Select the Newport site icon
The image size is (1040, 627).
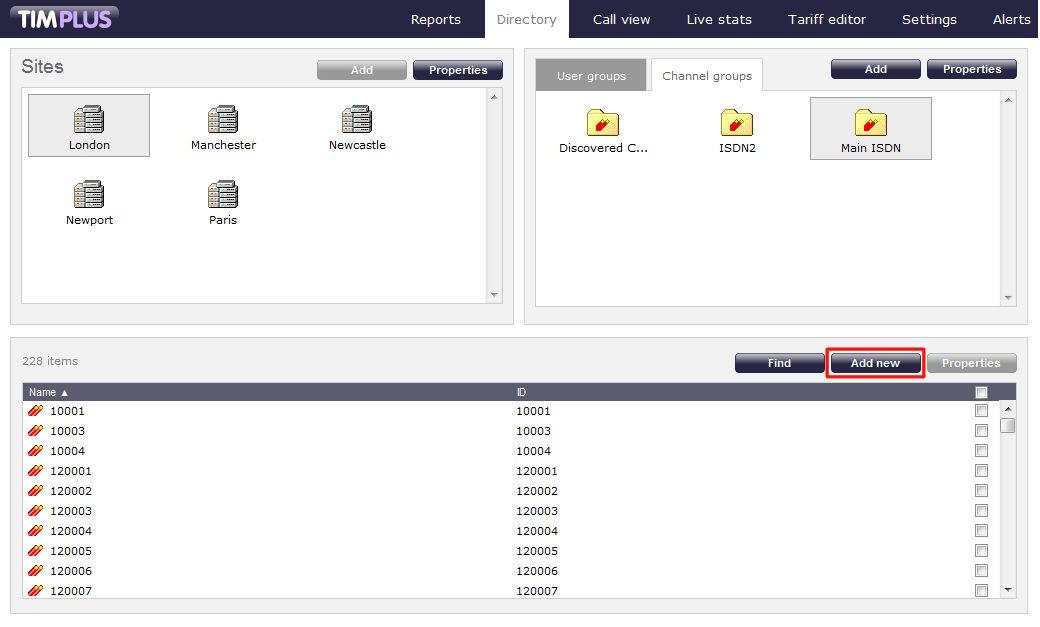[x=89, y=196]
